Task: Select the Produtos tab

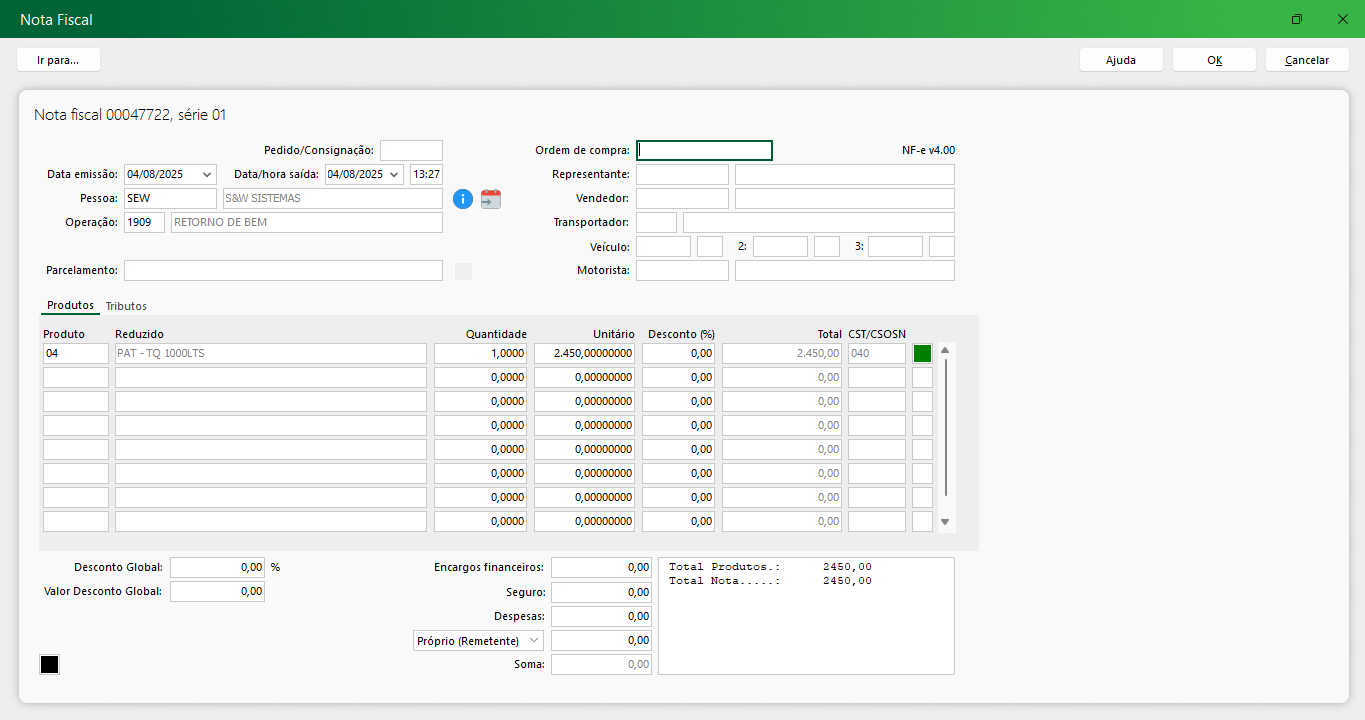Action: [x=70, y=306]
